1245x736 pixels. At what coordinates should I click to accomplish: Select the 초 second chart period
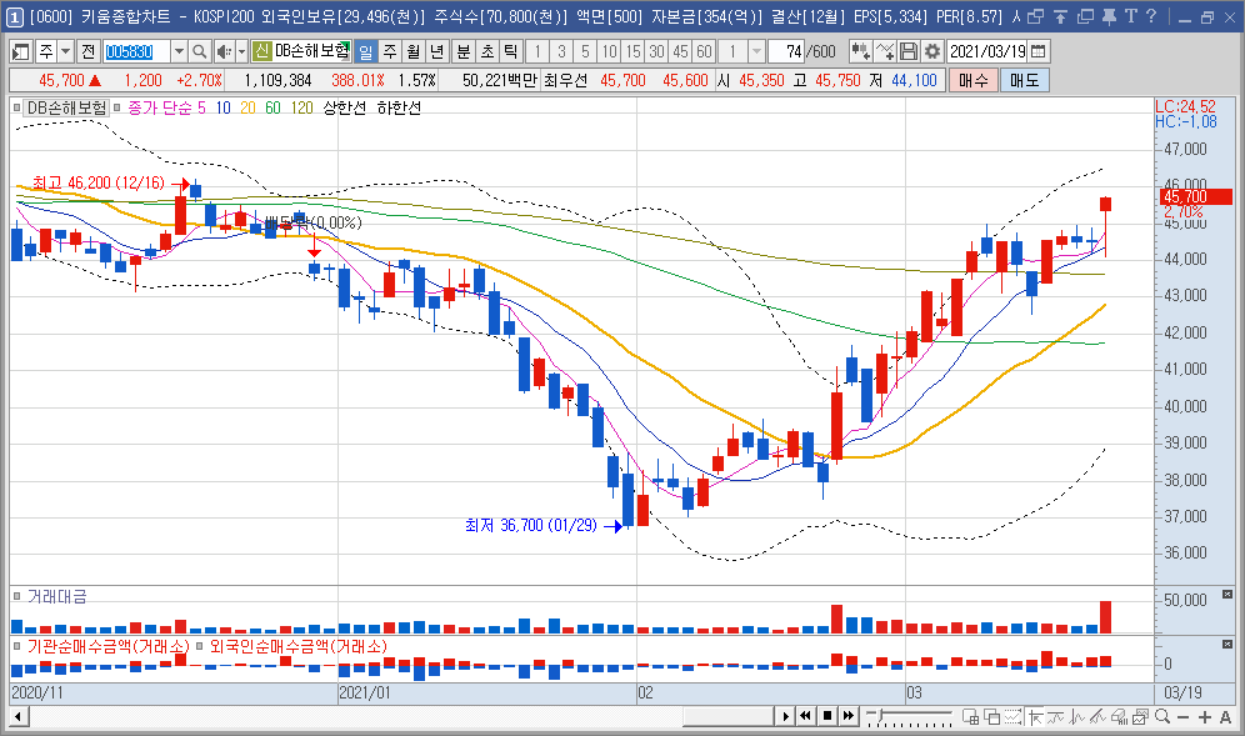[487, 51]
